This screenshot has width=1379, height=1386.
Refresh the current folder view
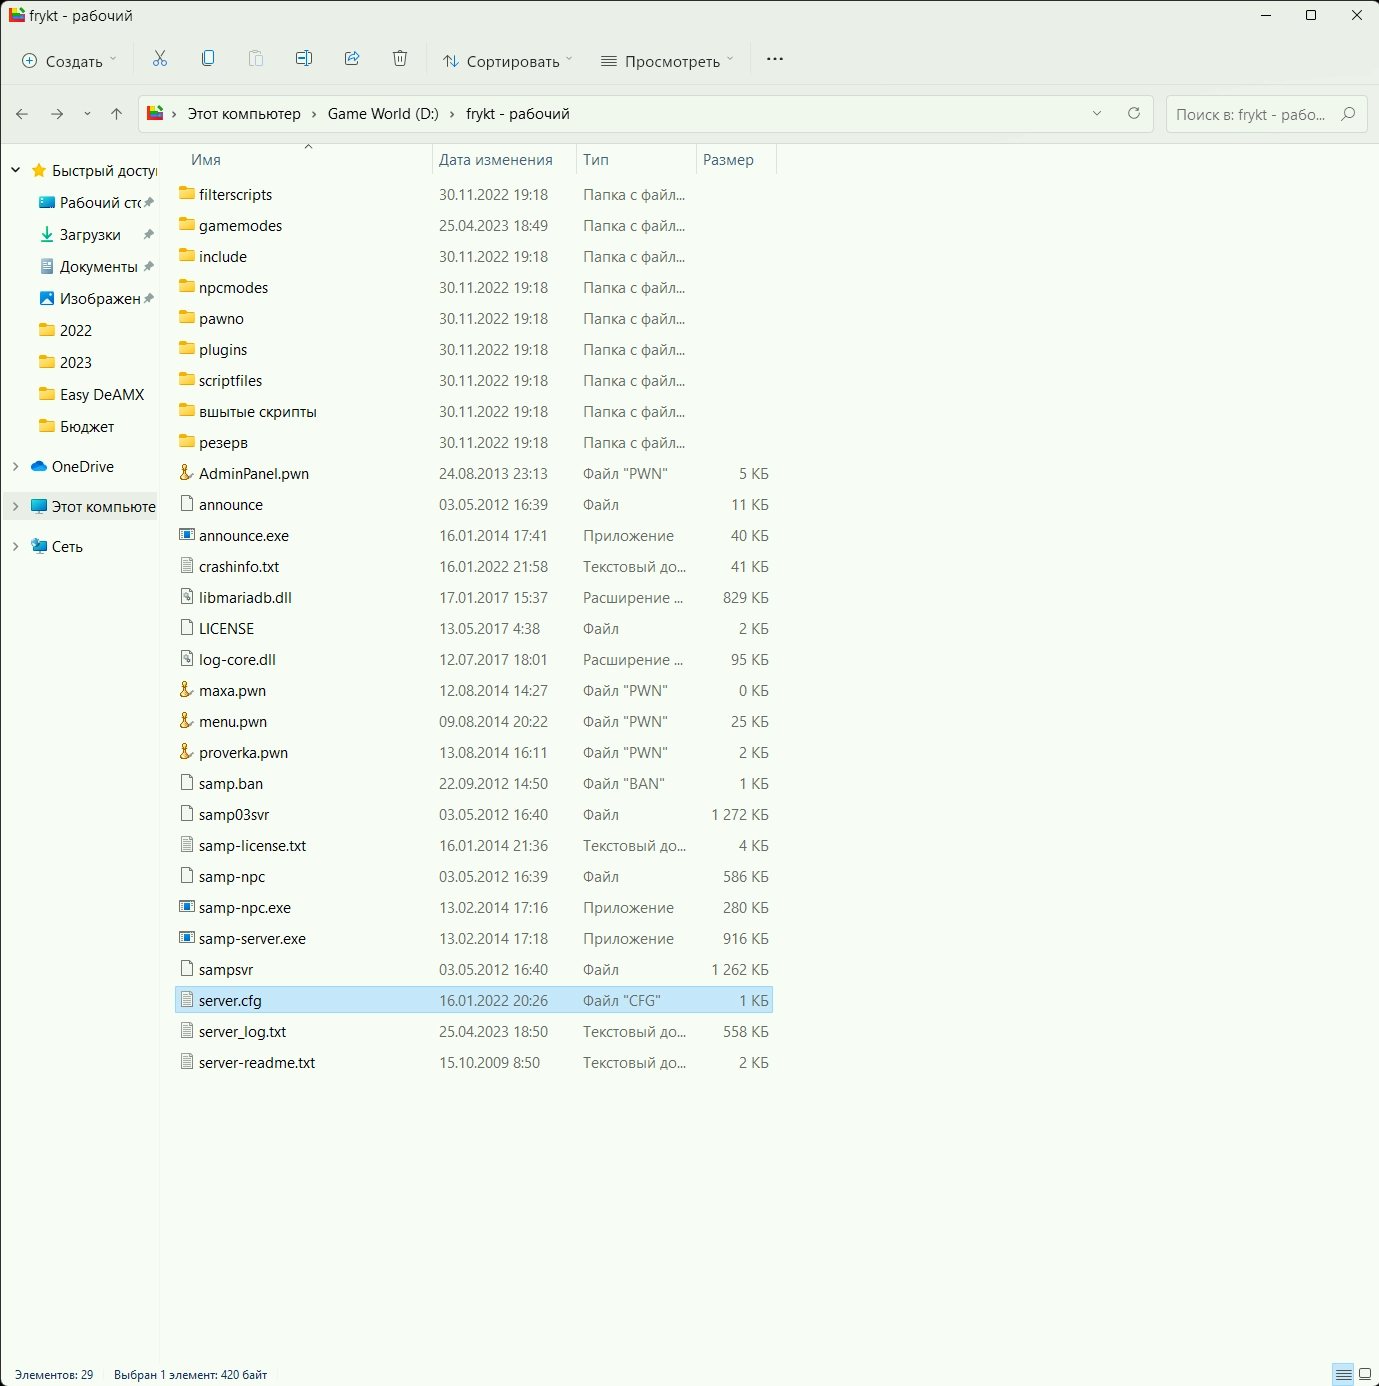pyautogui.click(x=1134, y=114)
